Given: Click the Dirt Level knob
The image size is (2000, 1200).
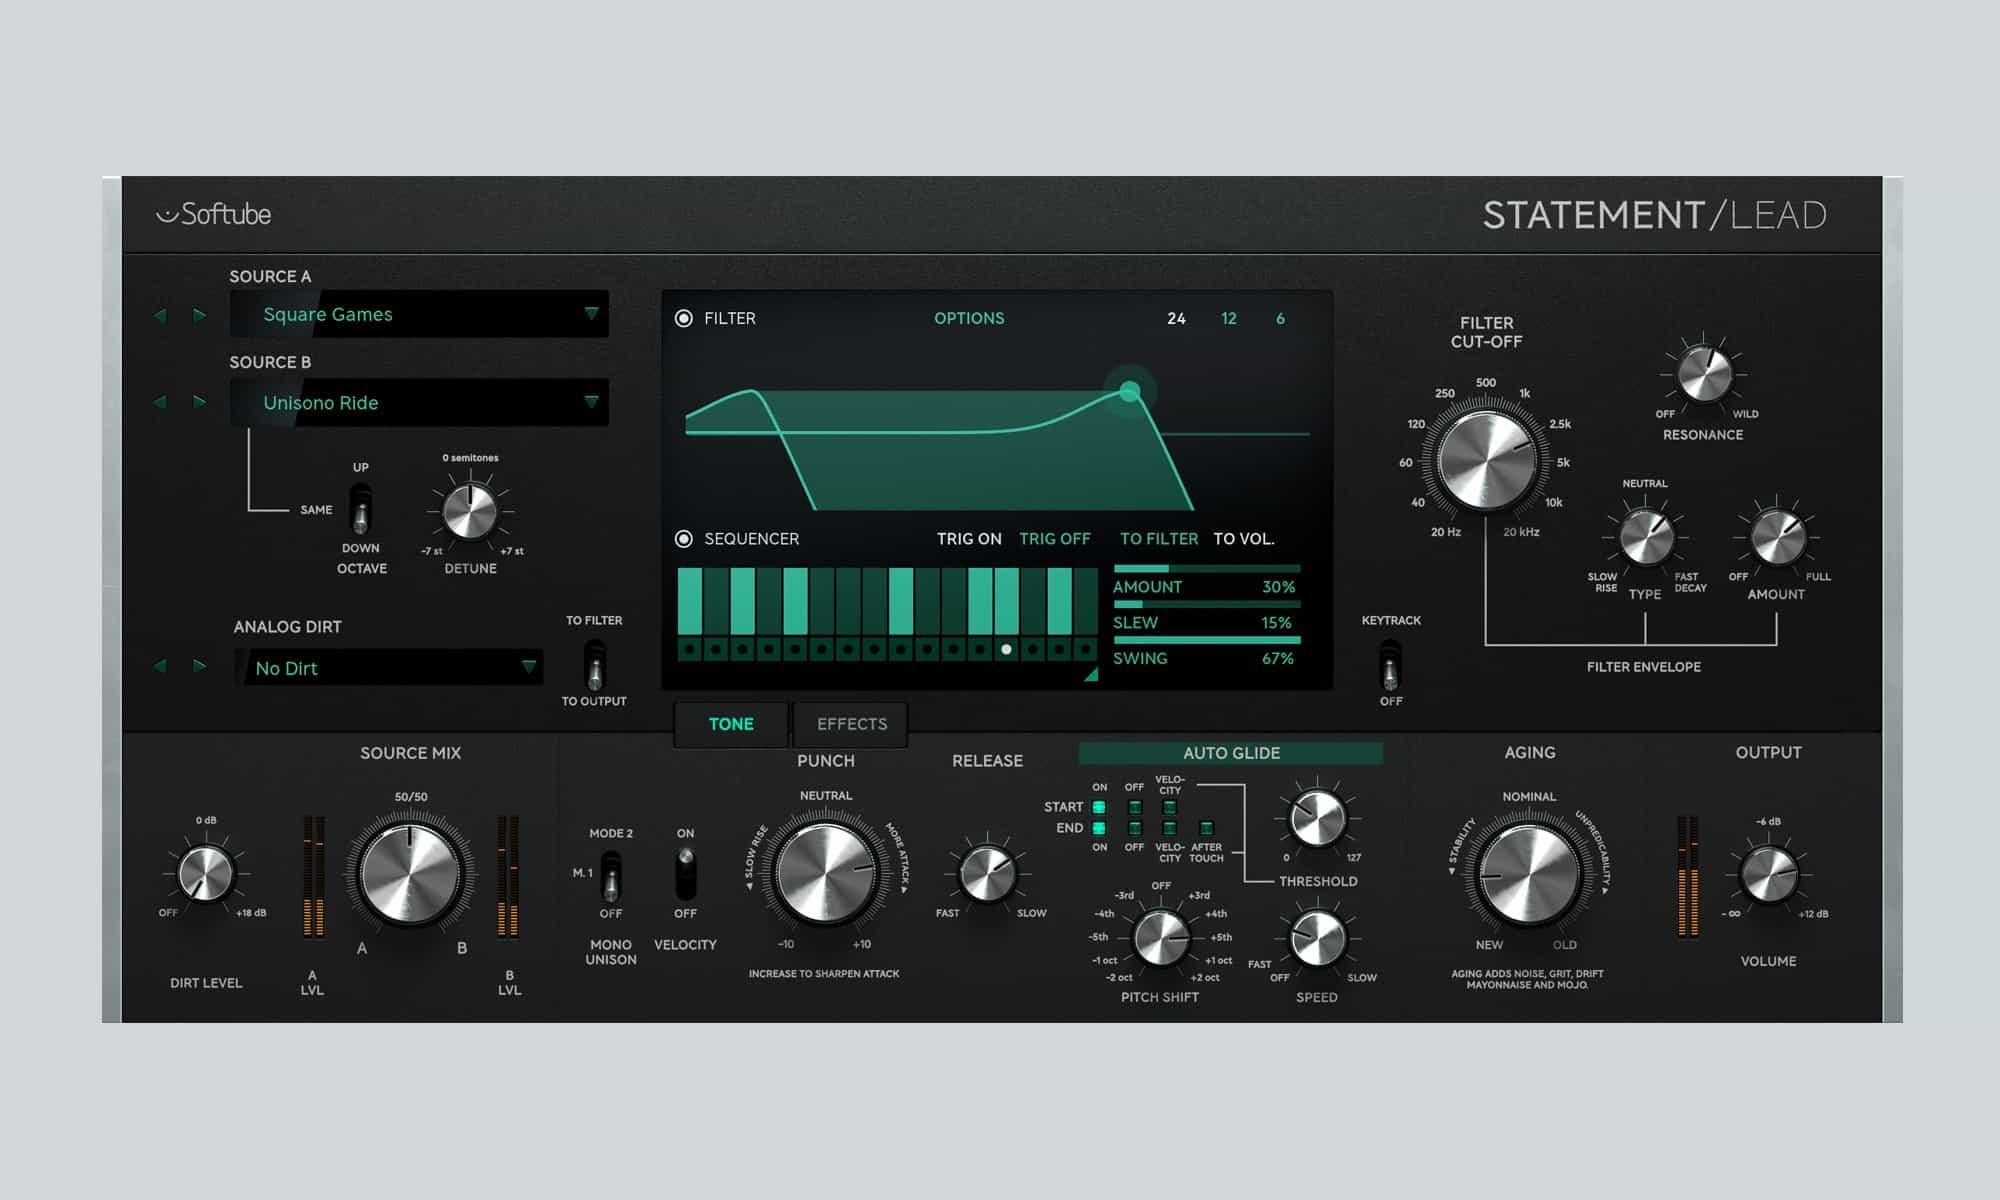Looking at the screenshot, I should coord(205,873).
